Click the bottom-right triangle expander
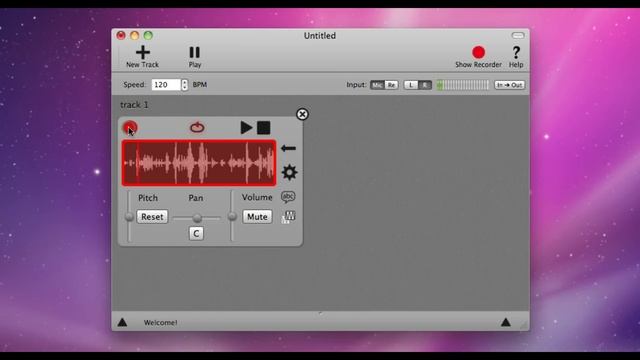Viewport: 640px width, 360px height. tap(506, 322)
